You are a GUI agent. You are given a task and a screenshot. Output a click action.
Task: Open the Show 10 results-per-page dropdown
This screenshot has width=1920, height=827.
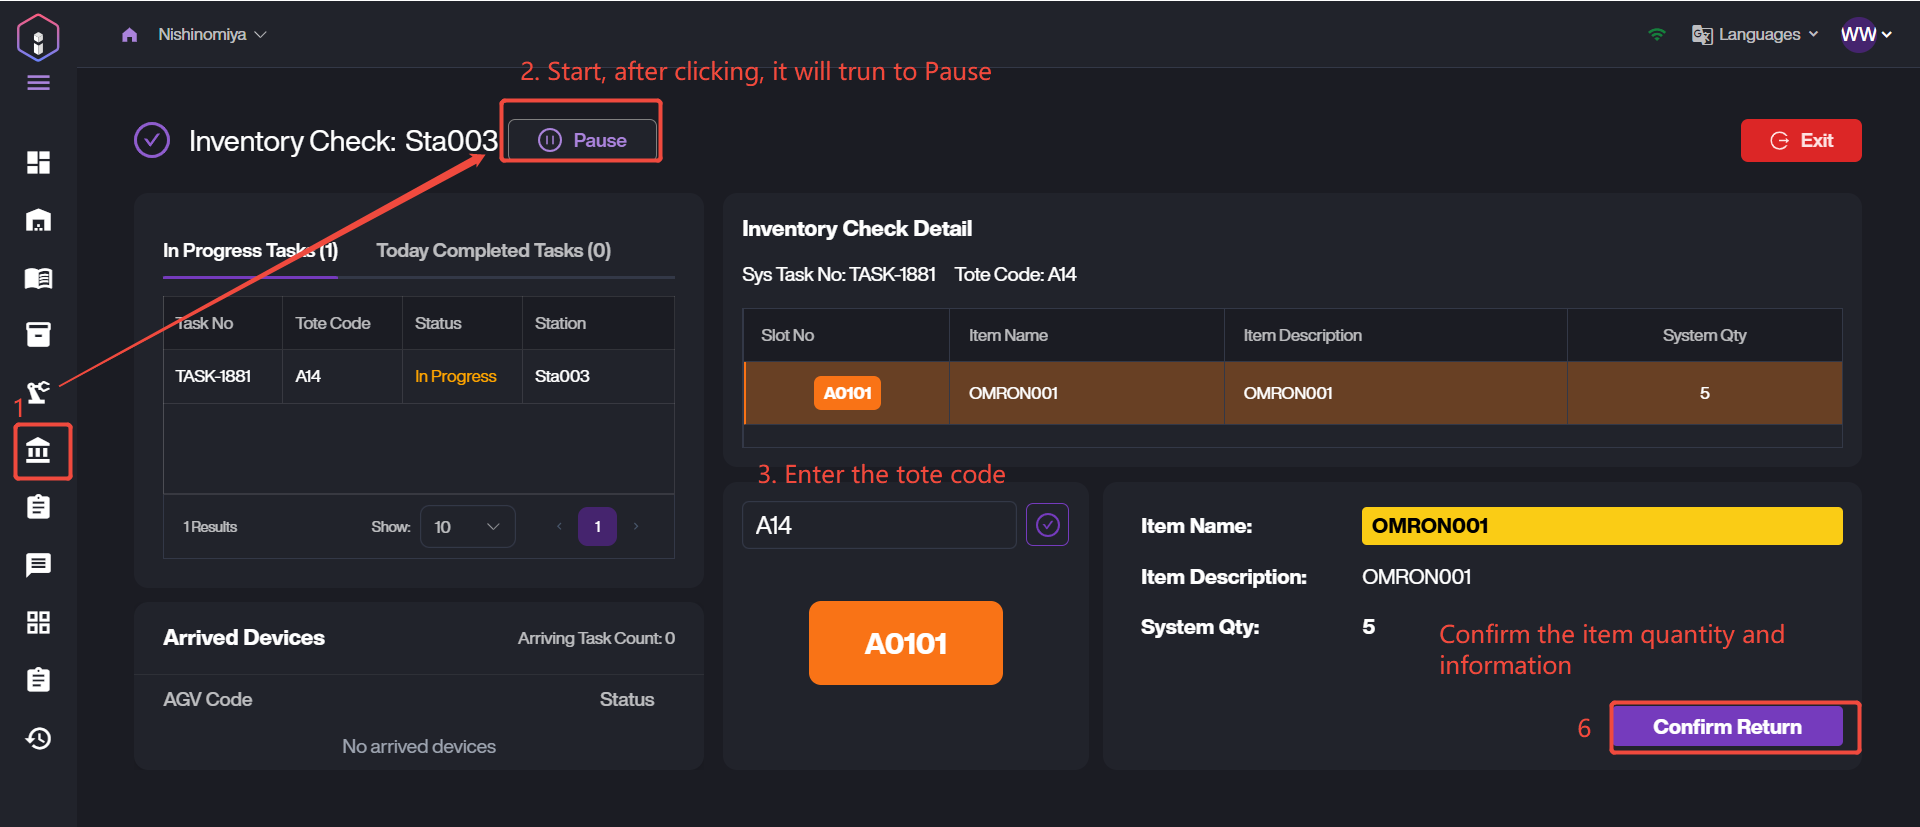[467, 527]
